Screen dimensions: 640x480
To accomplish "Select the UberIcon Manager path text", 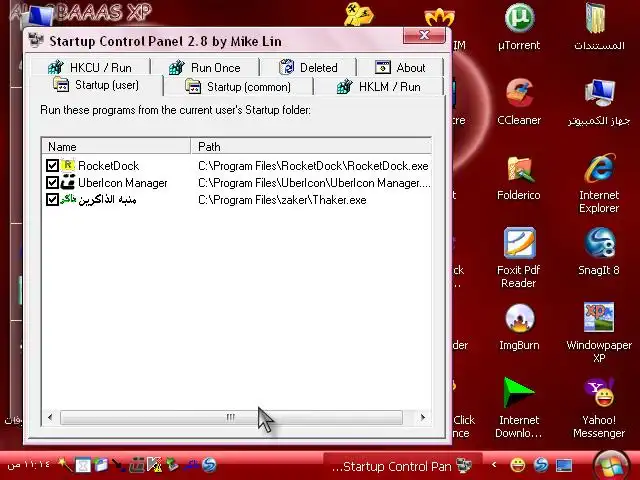I will [x=314, y=183].
